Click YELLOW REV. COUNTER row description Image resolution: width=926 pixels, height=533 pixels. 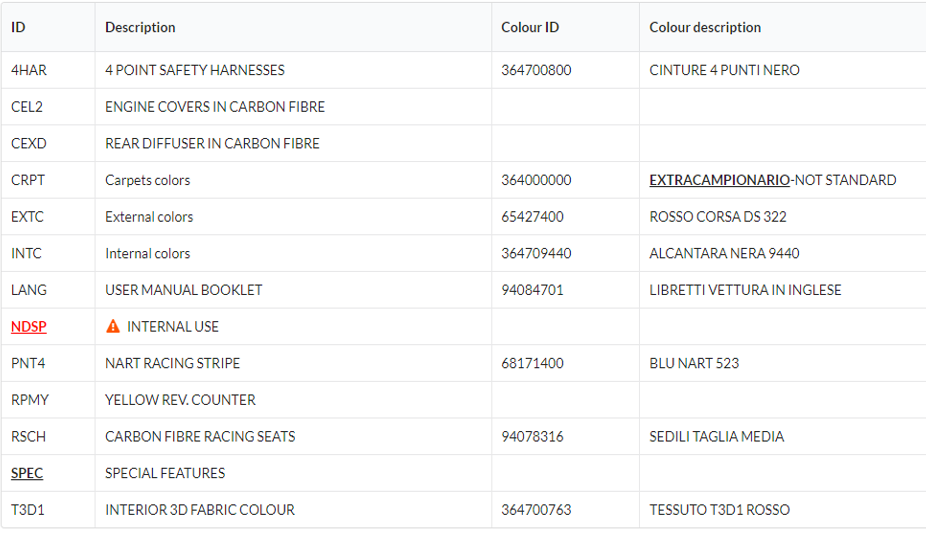(180, 400)
